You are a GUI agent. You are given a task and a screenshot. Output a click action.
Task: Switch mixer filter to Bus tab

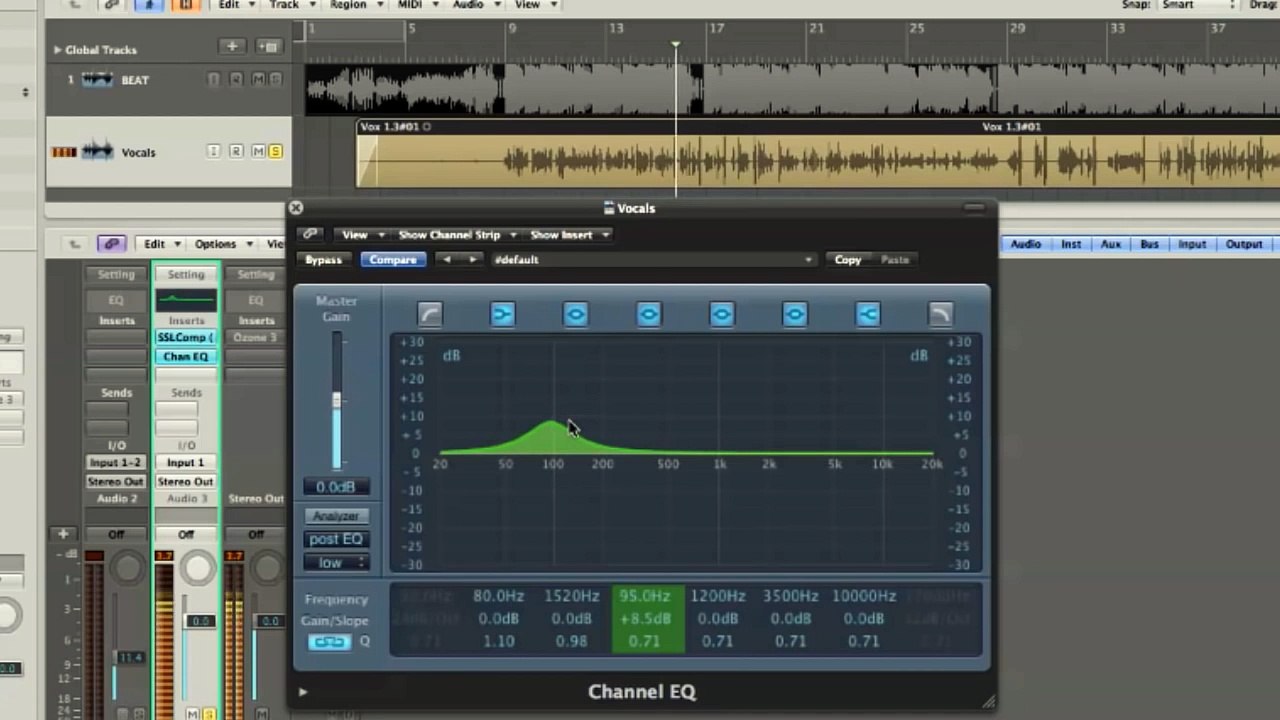(x=1149, y=244)
